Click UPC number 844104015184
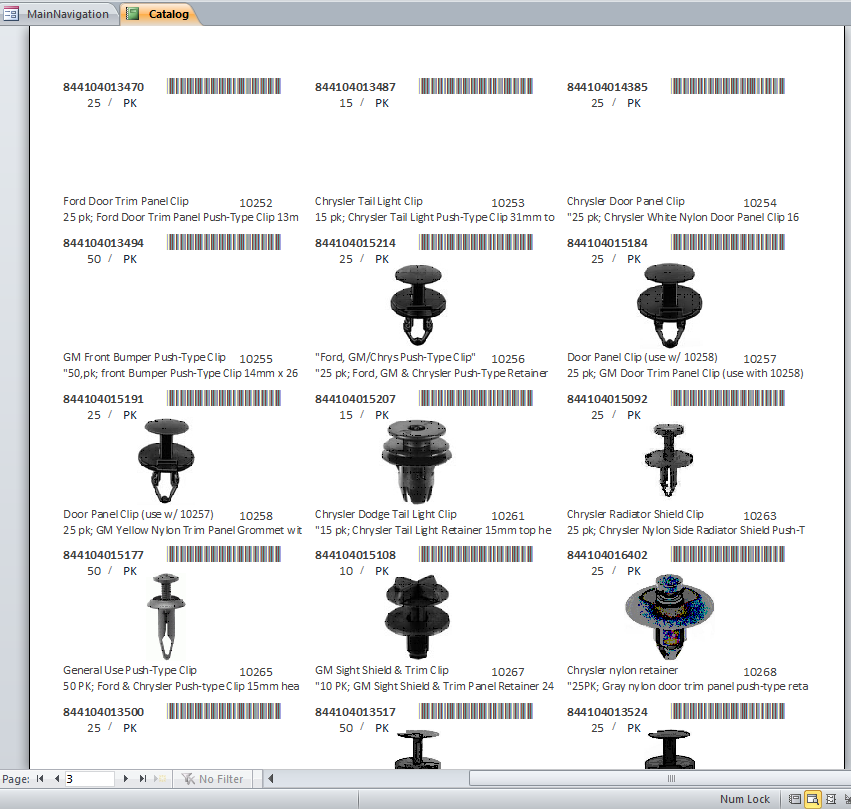The width and height of the screenshot is (851, 809). pyautogui.click(x=607, y=243)
